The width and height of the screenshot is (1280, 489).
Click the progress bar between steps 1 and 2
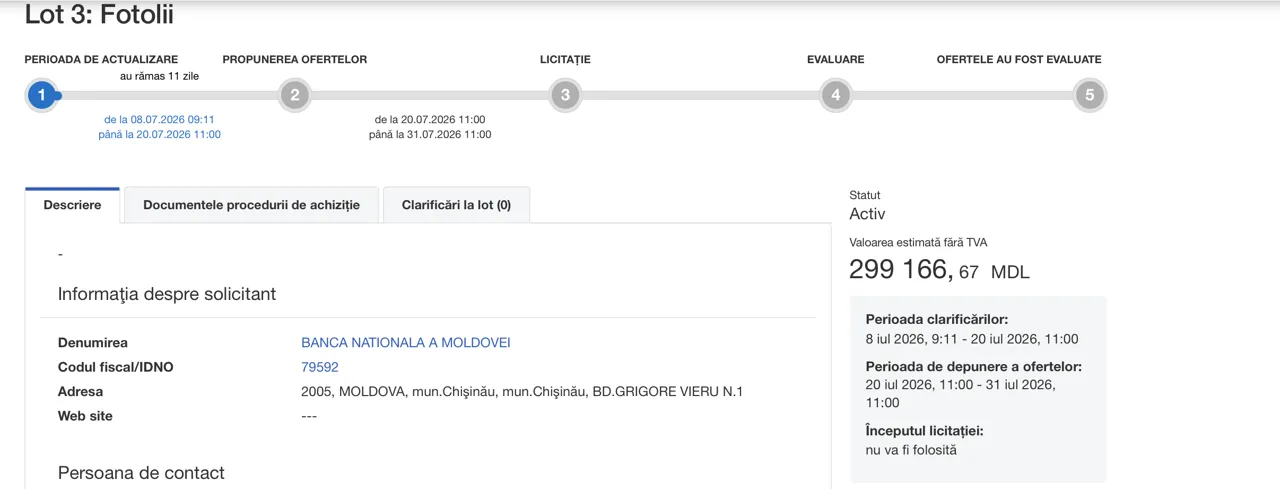tap(168, 96)
